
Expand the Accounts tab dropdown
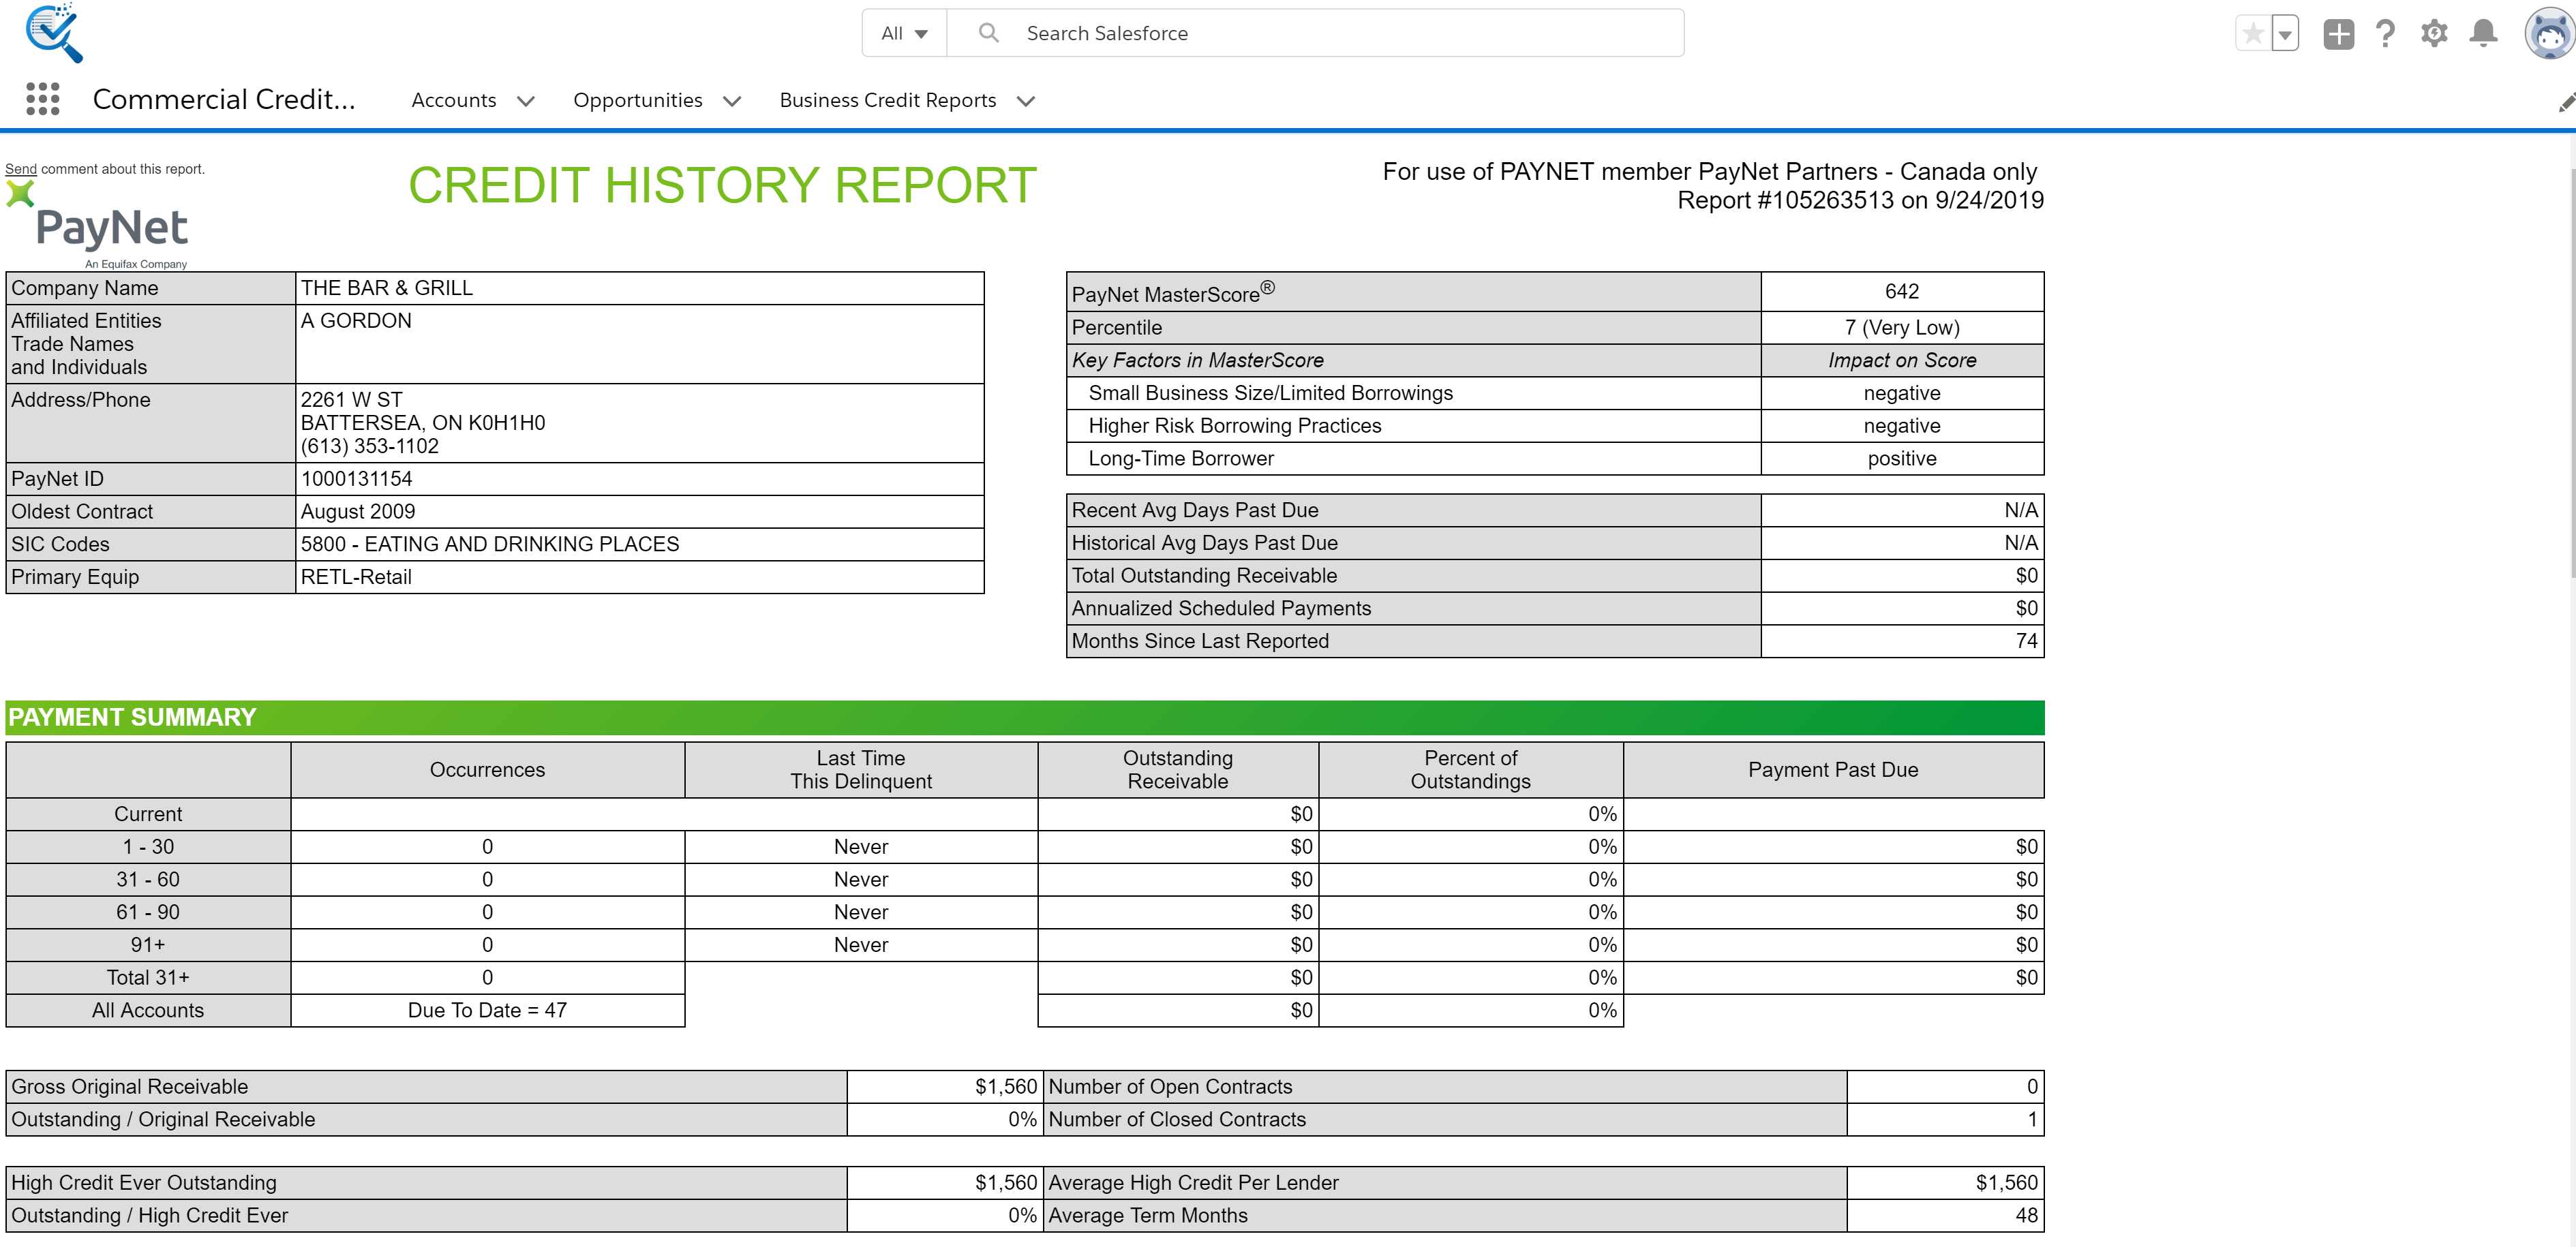click(527, 100)
